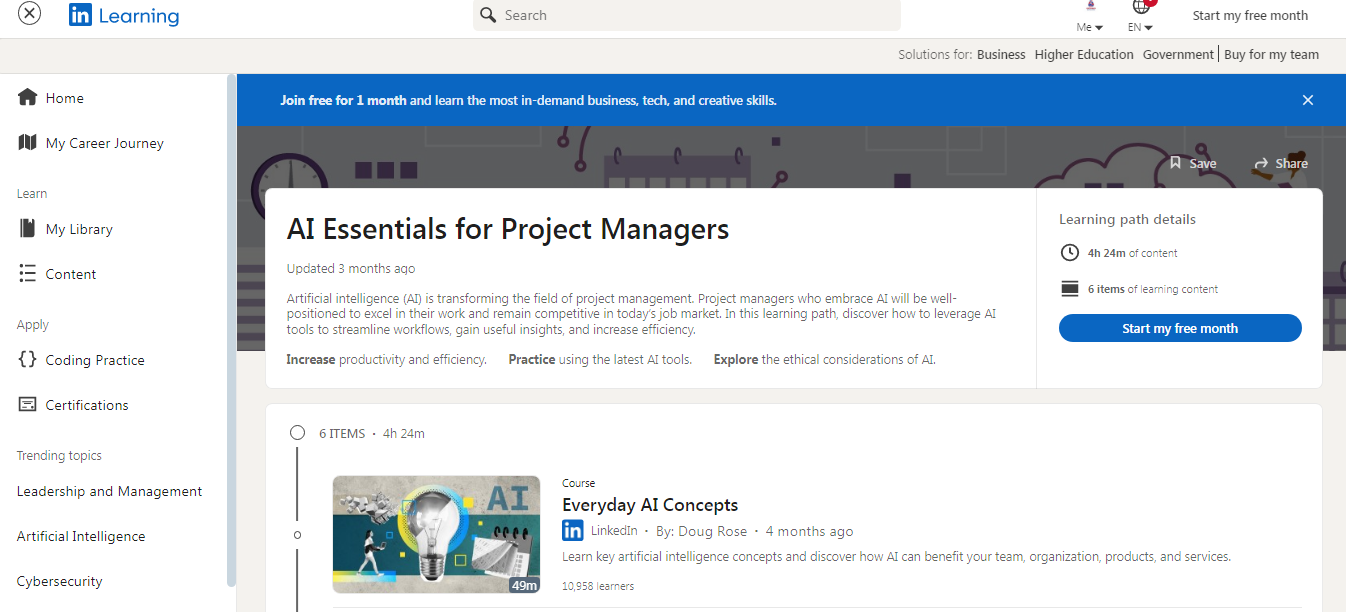Viewport: 1346px width, 612px height.
Task: Click the My Library book icon
Action: click(28, 229)
